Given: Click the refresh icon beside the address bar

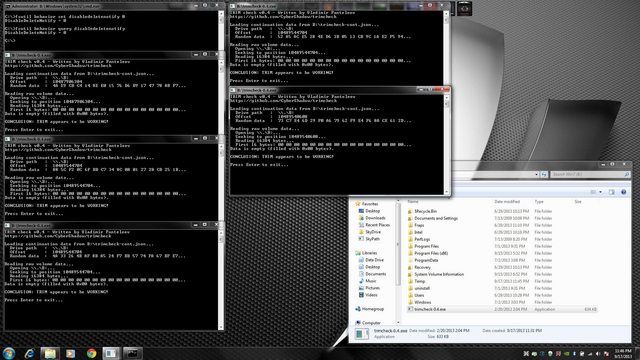Looking at the screenshot, I should point(544,174).
